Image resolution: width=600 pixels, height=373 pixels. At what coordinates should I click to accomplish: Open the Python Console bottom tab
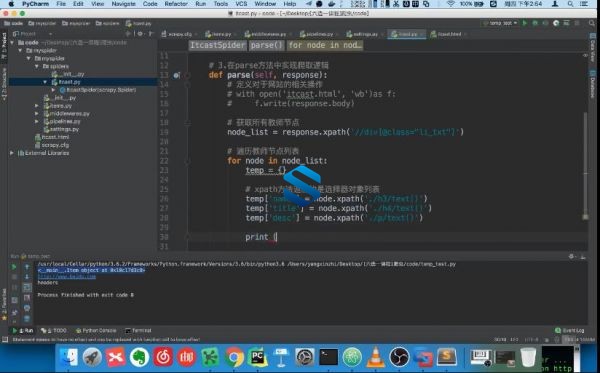click(x=96, y=331)
